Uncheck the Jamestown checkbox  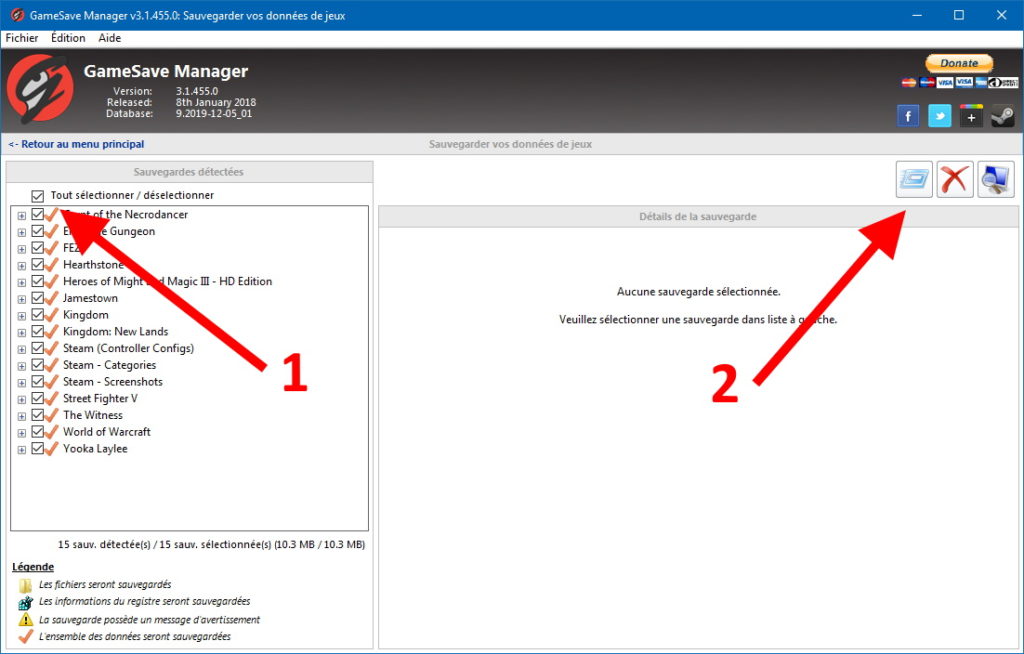pyautogui.click(x=37, y=298)
